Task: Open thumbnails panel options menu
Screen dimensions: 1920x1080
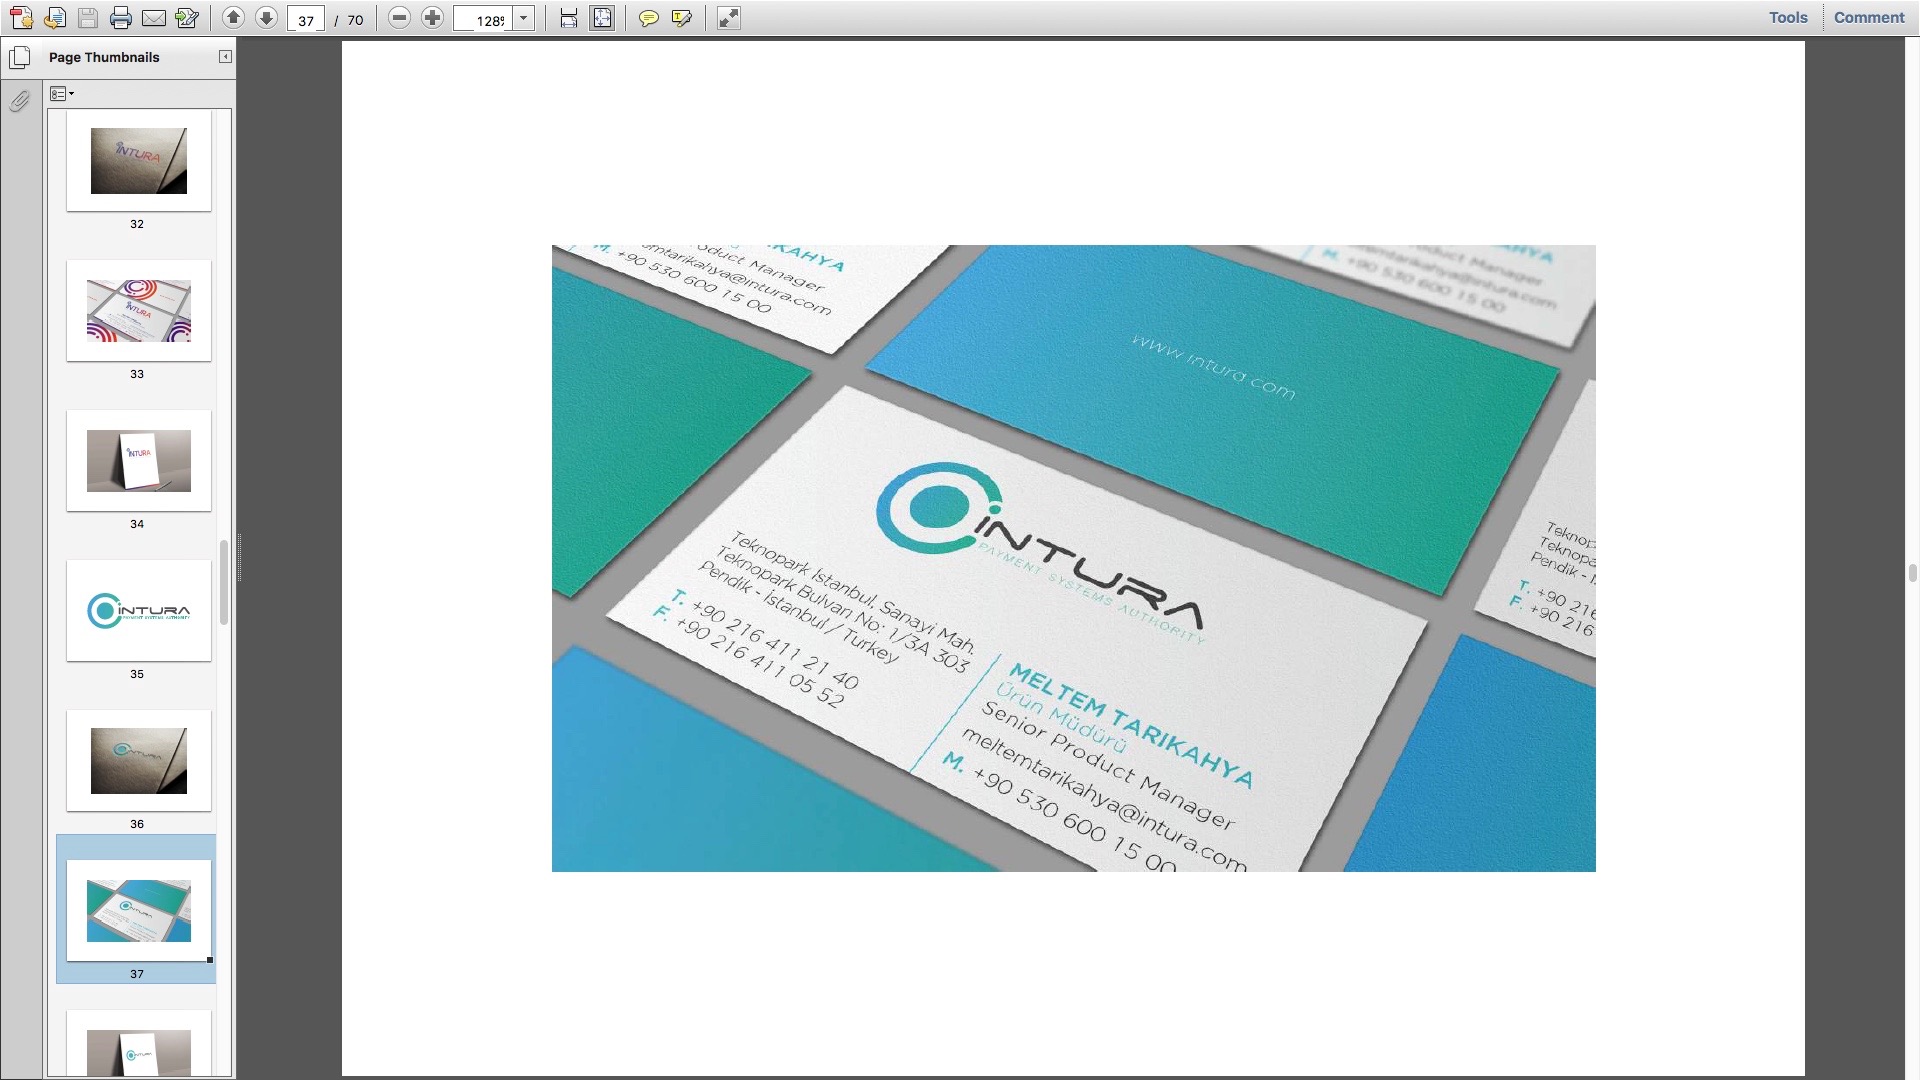Action: pos(62,94)
